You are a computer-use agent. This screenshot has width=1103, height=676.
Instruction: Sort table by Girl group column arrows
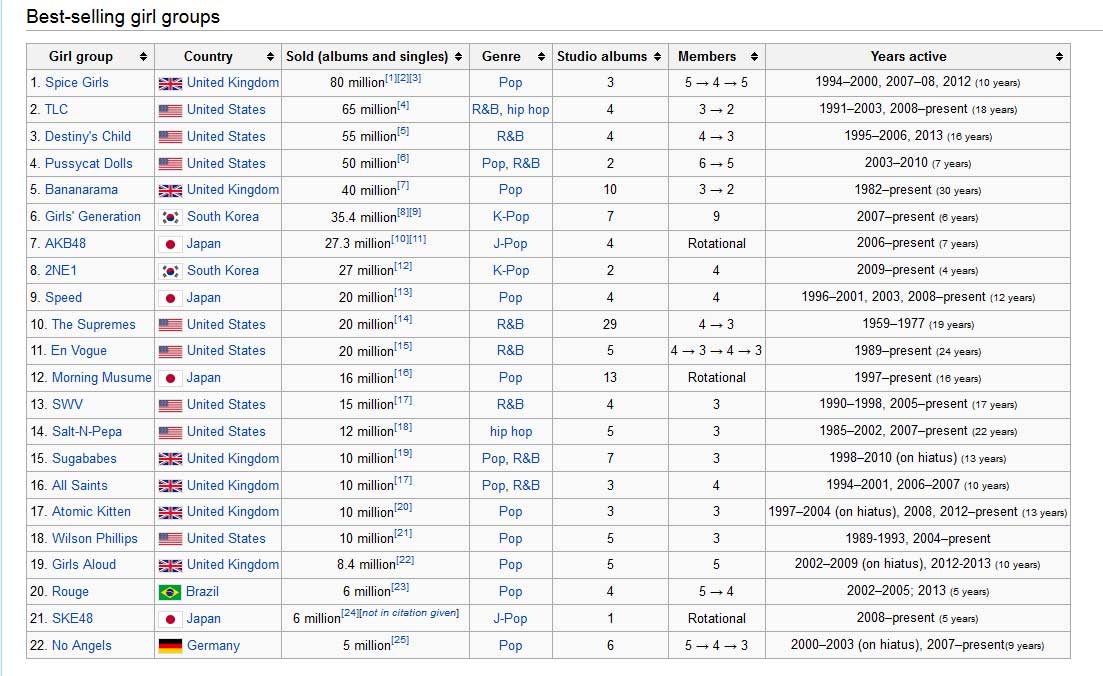tap(144, 57)
